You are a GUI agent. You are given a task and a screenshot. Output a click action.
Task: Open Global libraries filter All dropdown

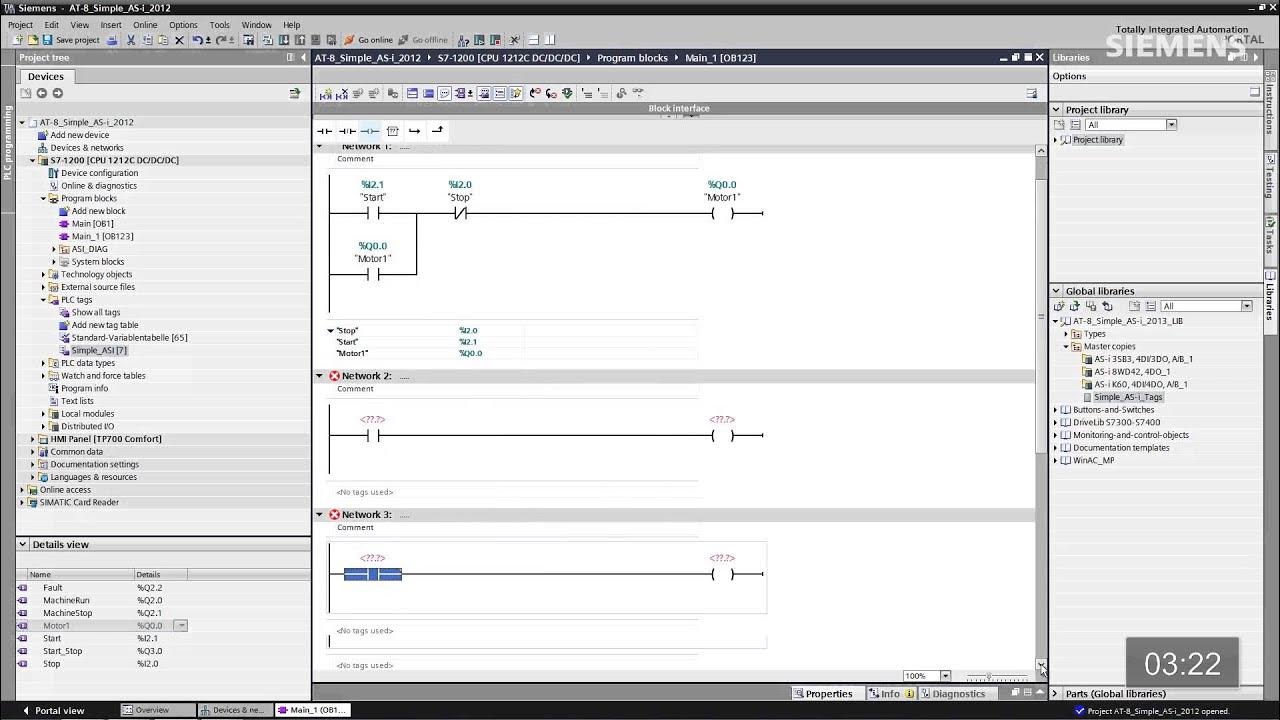(1246, 306)
